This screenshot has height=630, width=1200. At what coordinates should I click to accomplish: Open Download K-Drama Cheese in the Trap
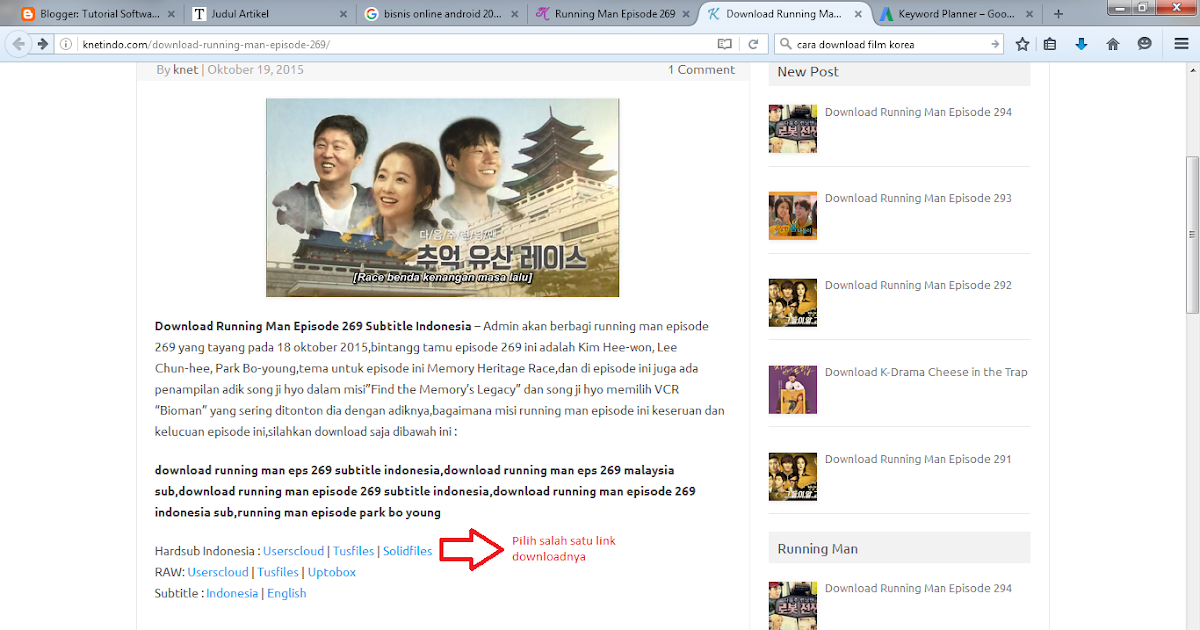(x=926, y=372)
